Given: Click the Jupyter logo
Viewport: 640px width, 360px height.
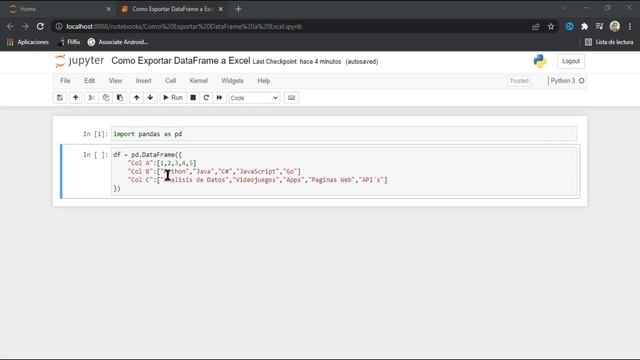Looking at the screenshot, I should 80,61.
